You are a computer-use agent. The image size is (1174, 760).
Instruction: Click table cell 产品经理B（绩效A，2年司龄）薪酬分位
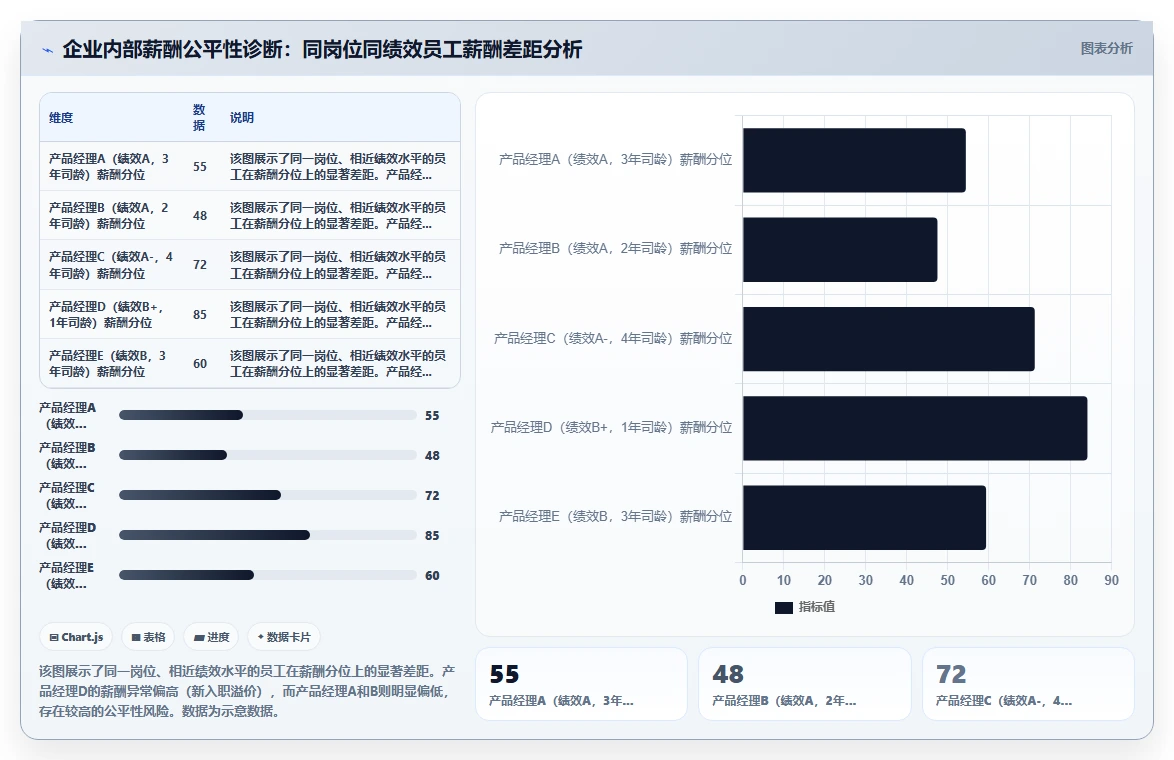click(x=112, y=216)
